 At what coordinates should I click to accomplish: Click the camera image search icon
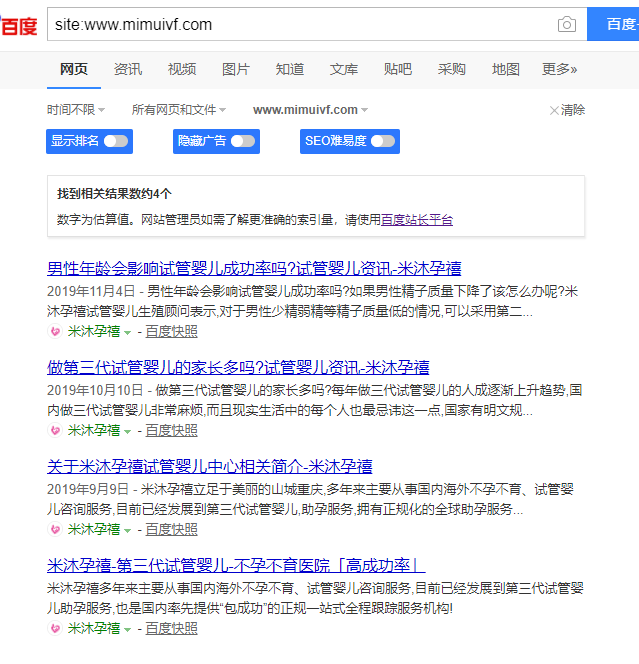pos(567,24)
